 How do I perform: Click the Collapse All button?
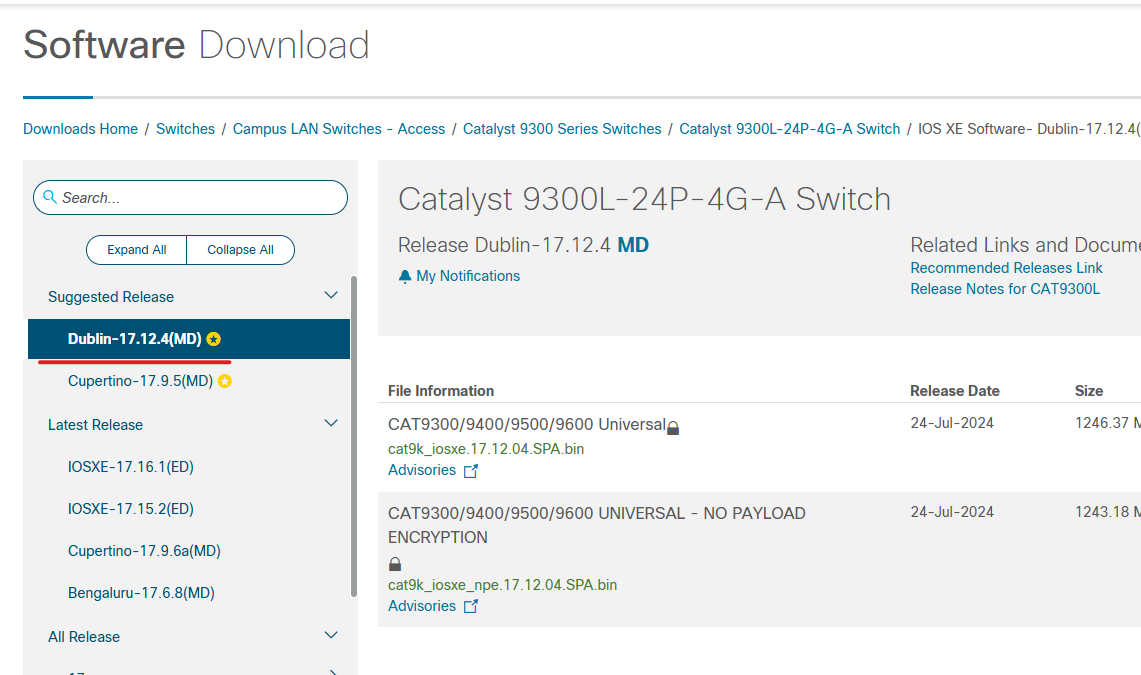click(241, 249)
